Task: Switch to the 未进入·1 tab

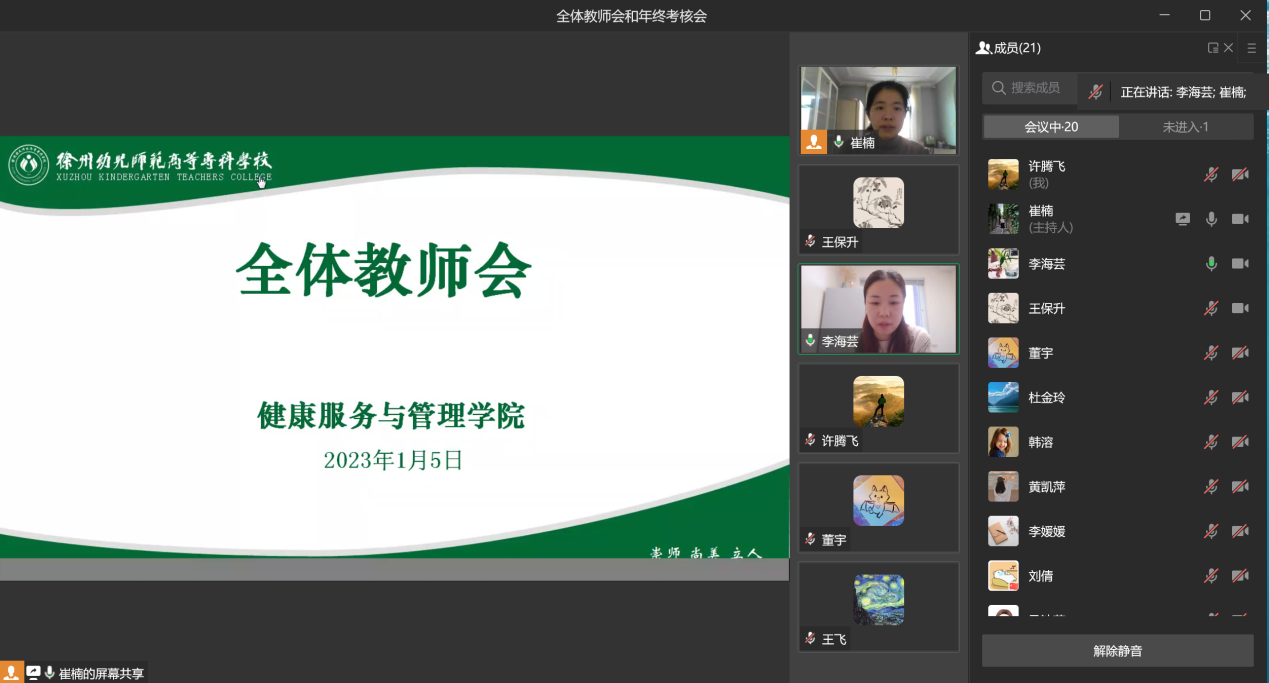Action: (1185, 127)
